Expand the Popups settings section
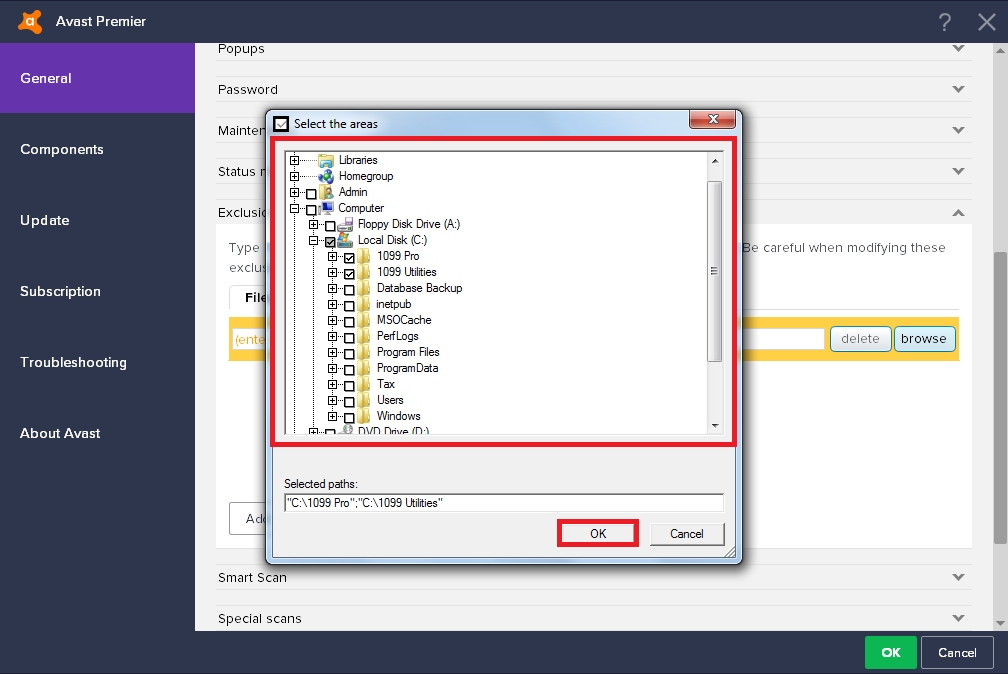Image resolution: width=1008 pixels, height=674 pixels. [x=958, y=48]
